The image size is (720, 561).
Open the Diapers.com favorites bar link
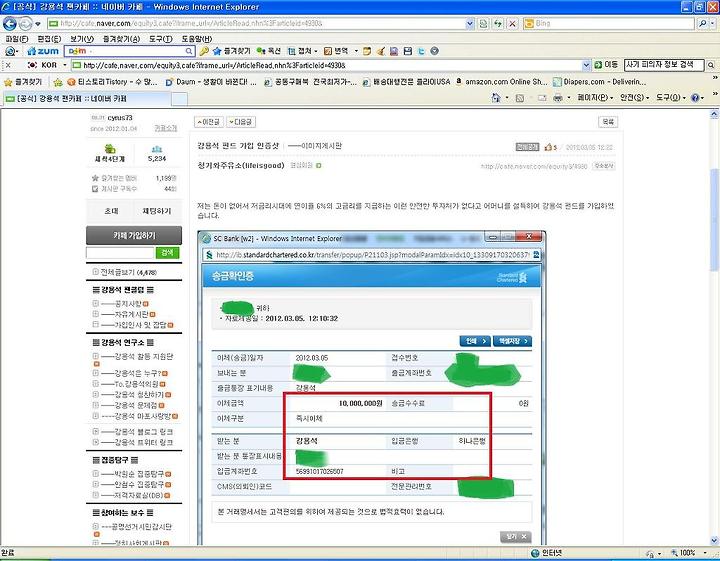point(599,82)
